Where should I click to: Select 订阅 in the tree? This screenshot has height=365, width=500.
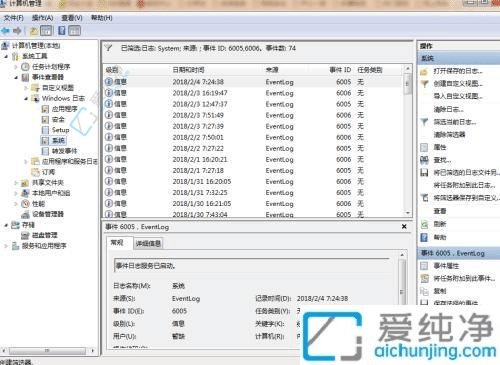pos(48,172)
